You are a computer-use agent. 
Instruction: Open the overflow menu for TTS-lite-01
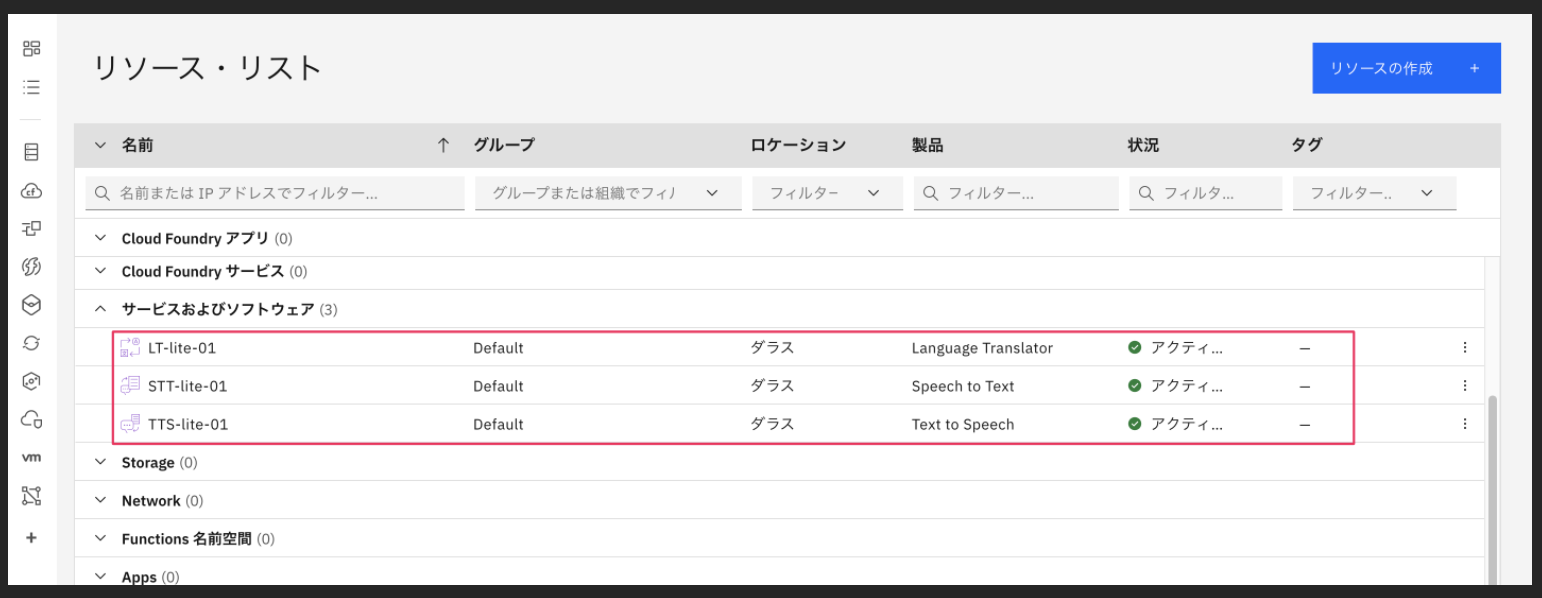(1465, 424)
